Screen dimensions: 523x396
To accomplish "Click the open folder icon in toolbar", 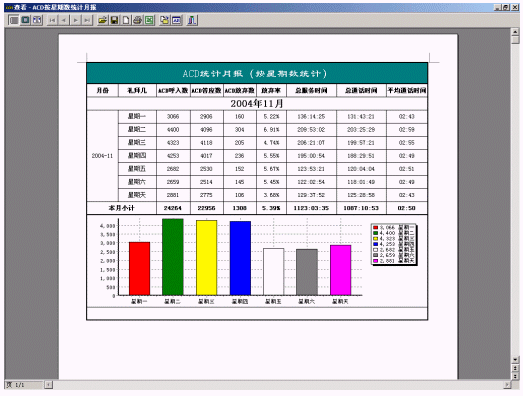I will 103,20.
